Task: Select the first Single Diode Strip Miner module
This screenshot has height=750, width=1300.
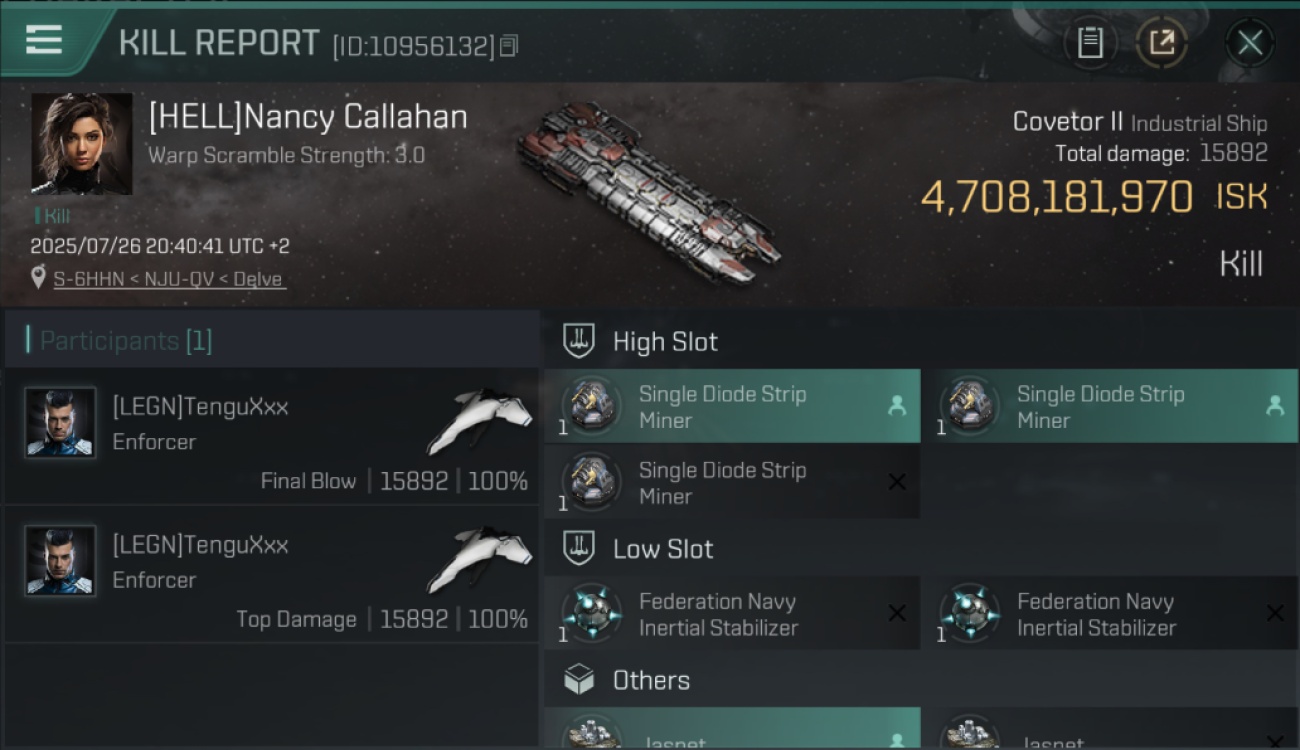Action: [732, 406]
